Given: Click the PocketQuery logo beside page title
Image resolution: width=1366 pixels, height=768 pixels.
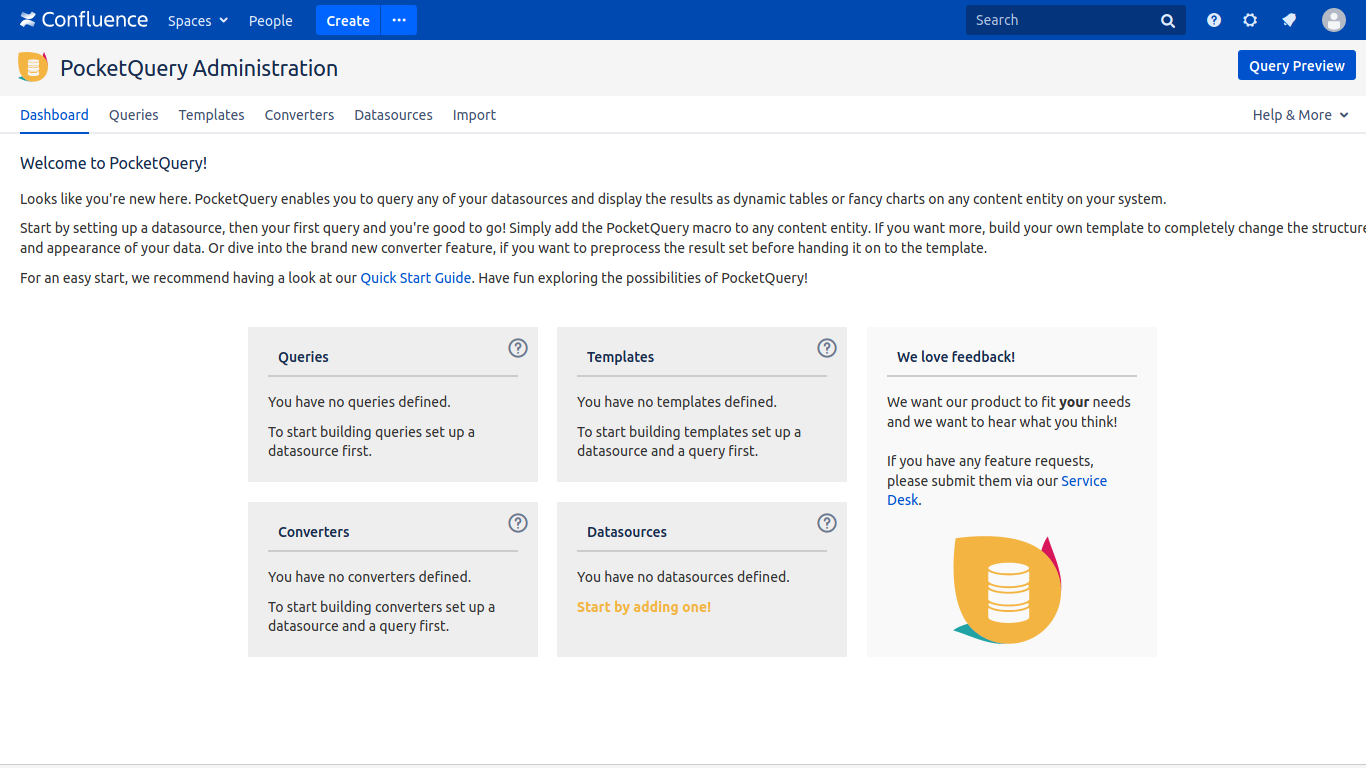Looking at the screenshot, I should (33, 67).
